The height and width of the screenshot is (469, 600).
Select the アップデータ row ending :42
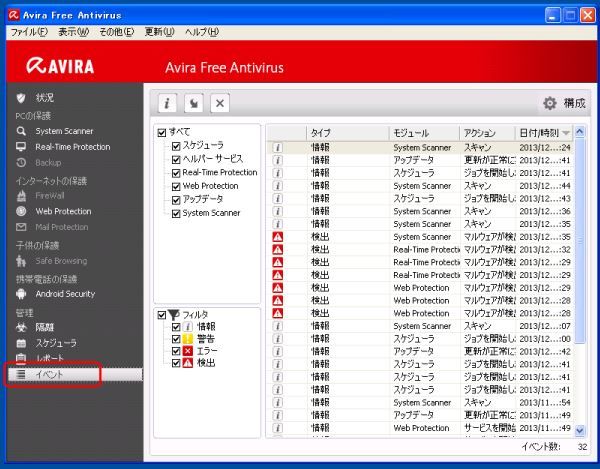tap(419, 352)
